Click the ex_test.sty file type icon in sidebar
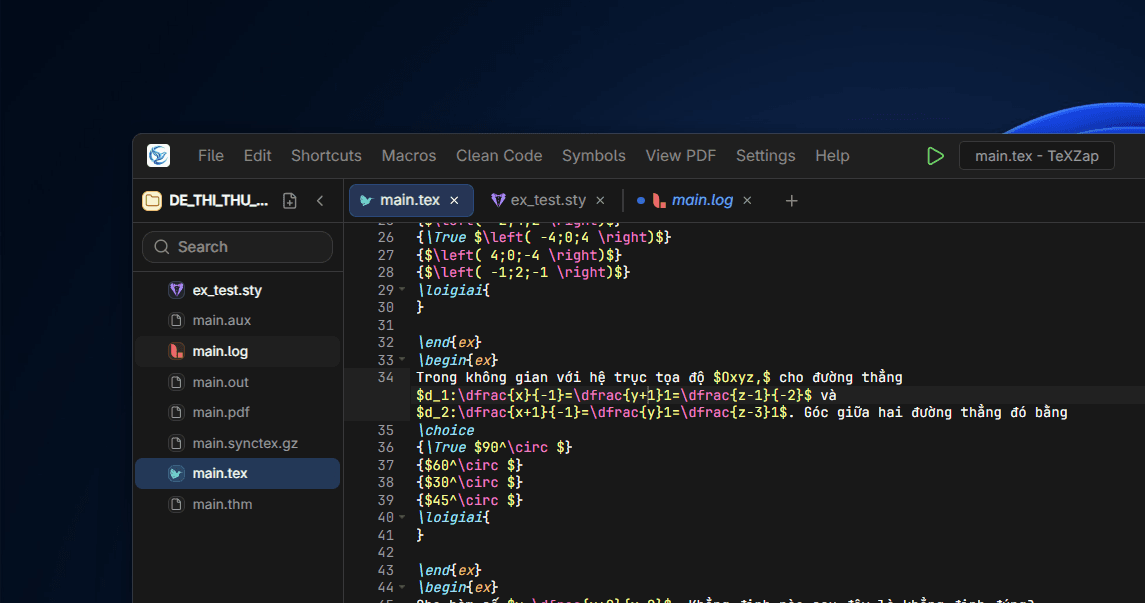 (176, 290)
